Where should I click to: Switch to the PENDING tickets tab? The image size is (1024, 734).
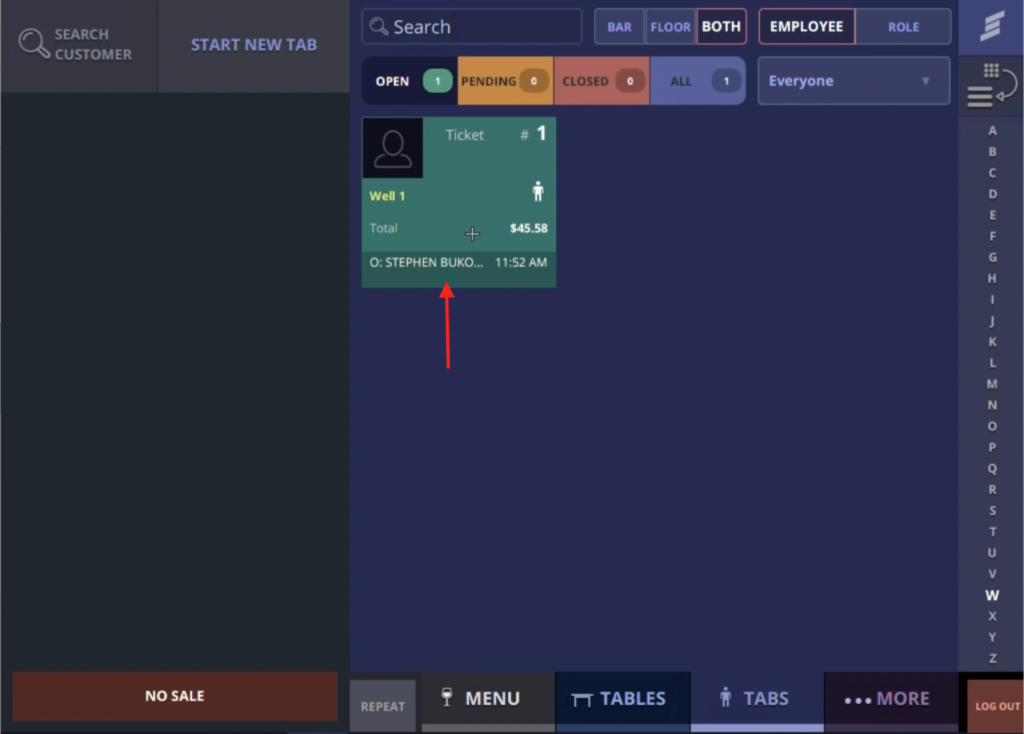tap(504, 80)
